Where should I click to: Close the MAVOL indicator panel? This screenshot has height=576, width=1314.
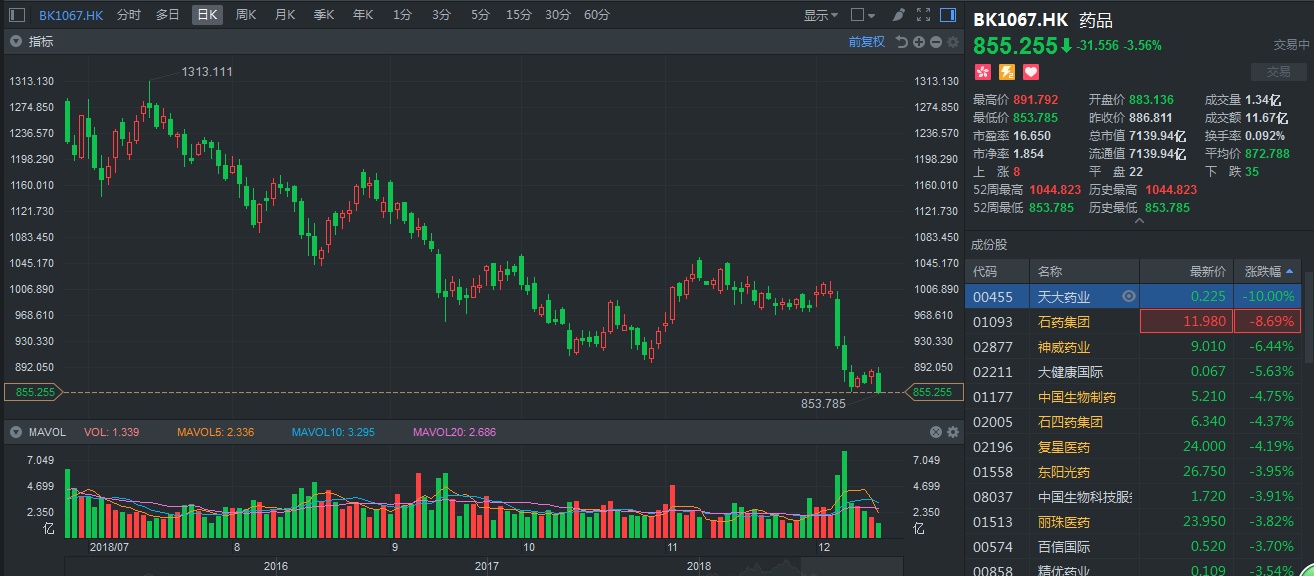pyautogui.click(x=936, y=432)
